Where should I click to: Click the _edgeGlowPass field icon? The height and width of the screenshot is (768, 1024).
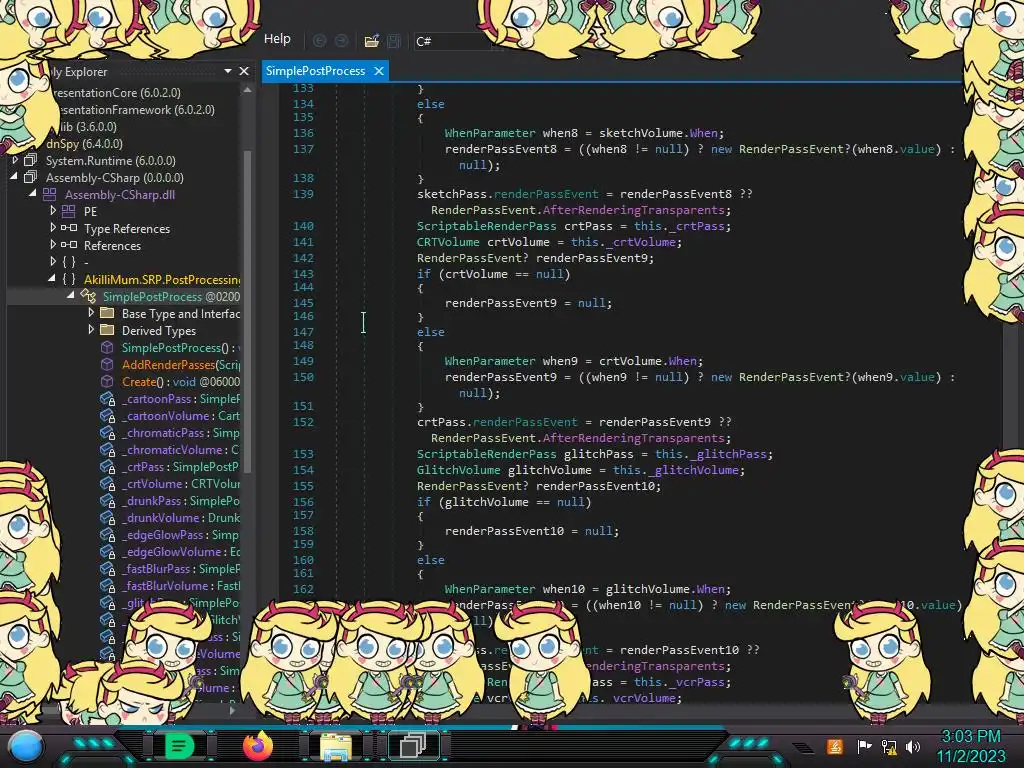click(108, 534)
